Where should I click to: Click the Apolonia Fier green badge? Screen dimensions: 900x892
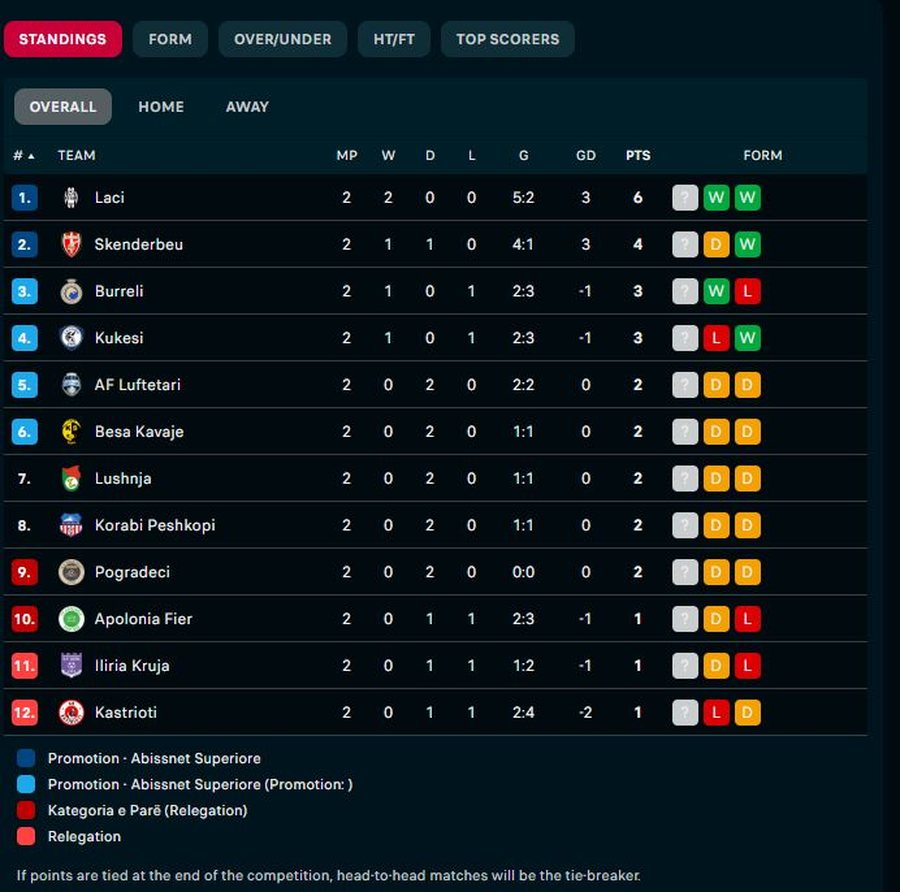click(x=71, y=619)
